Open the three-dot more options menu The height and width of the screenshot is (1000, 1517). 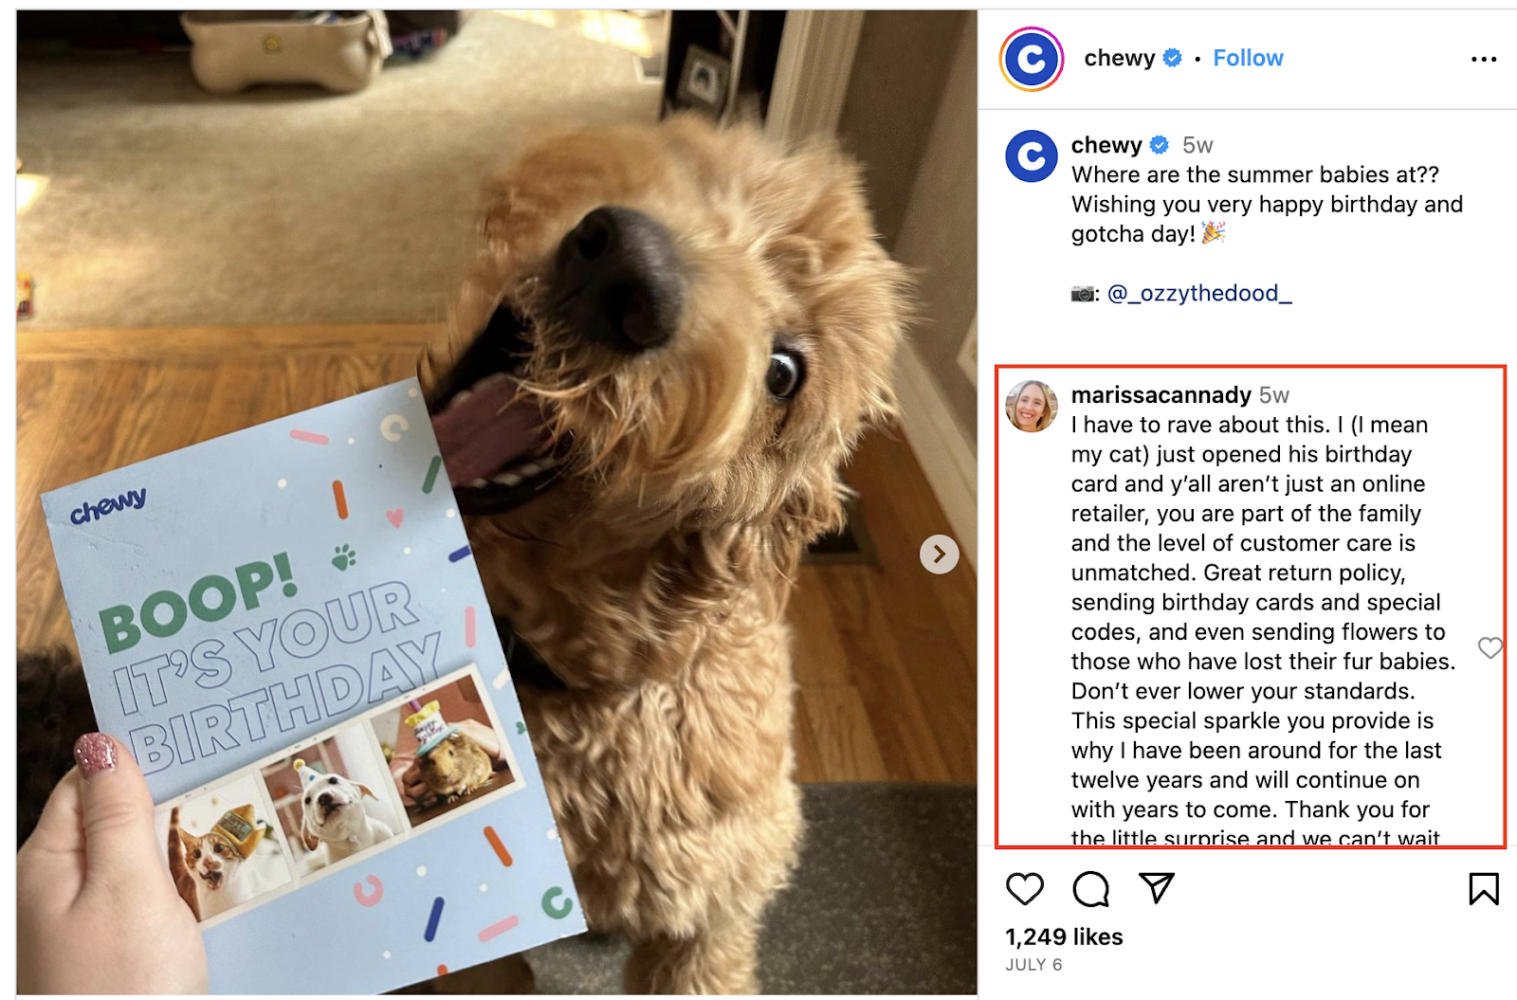(1484, 59)
